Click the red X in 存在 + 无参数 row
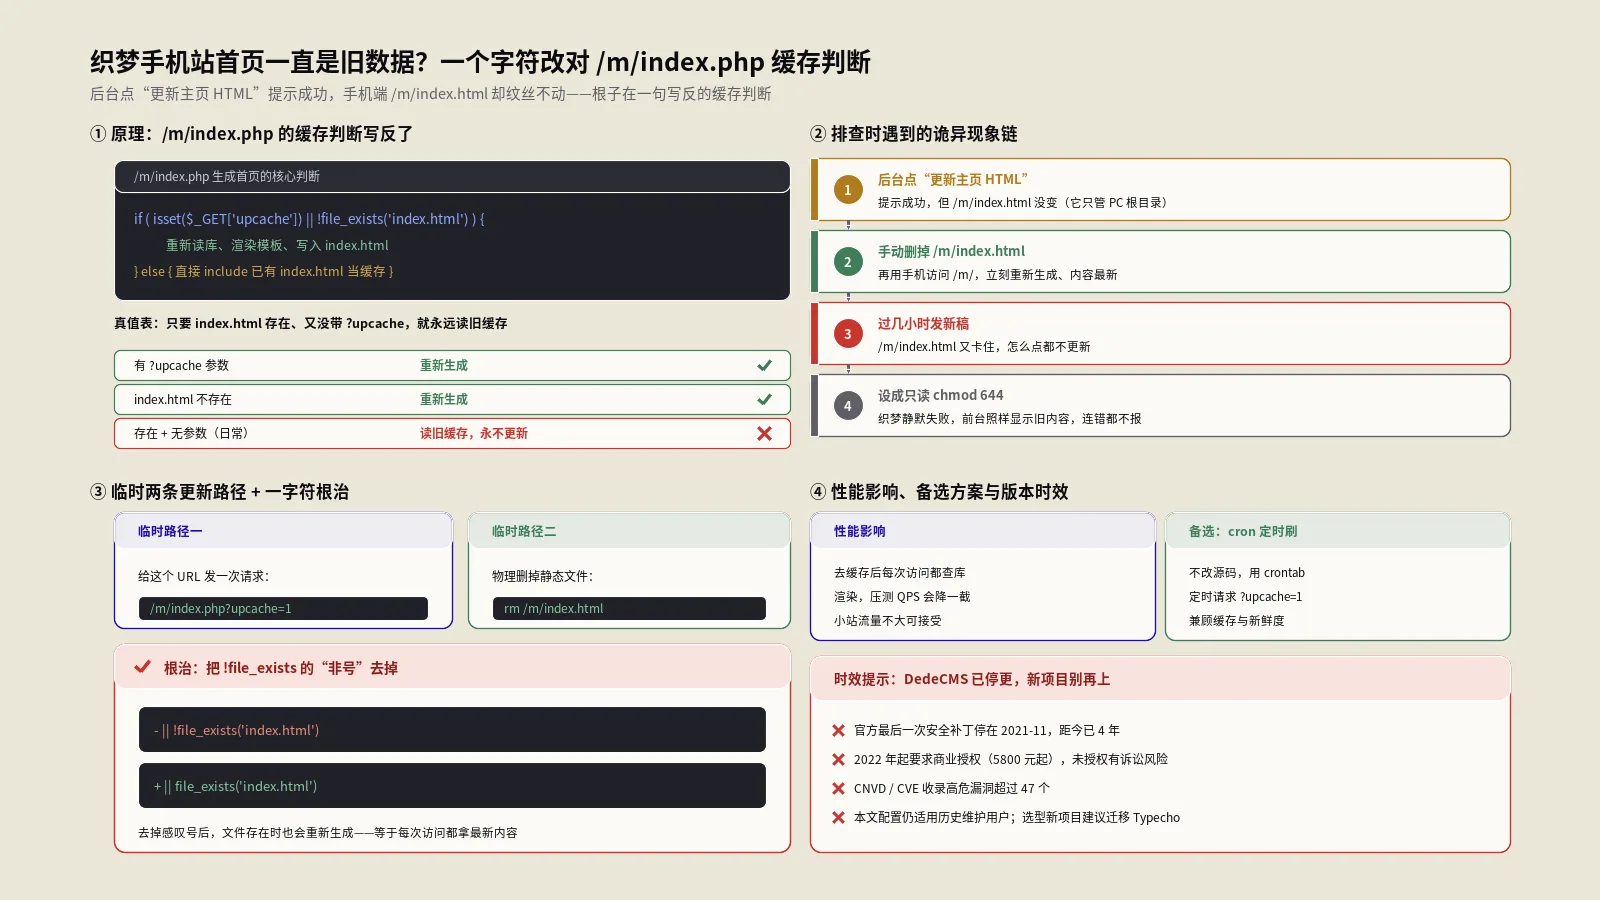The width and height of the screenshot is (1600, 900). 764,433
